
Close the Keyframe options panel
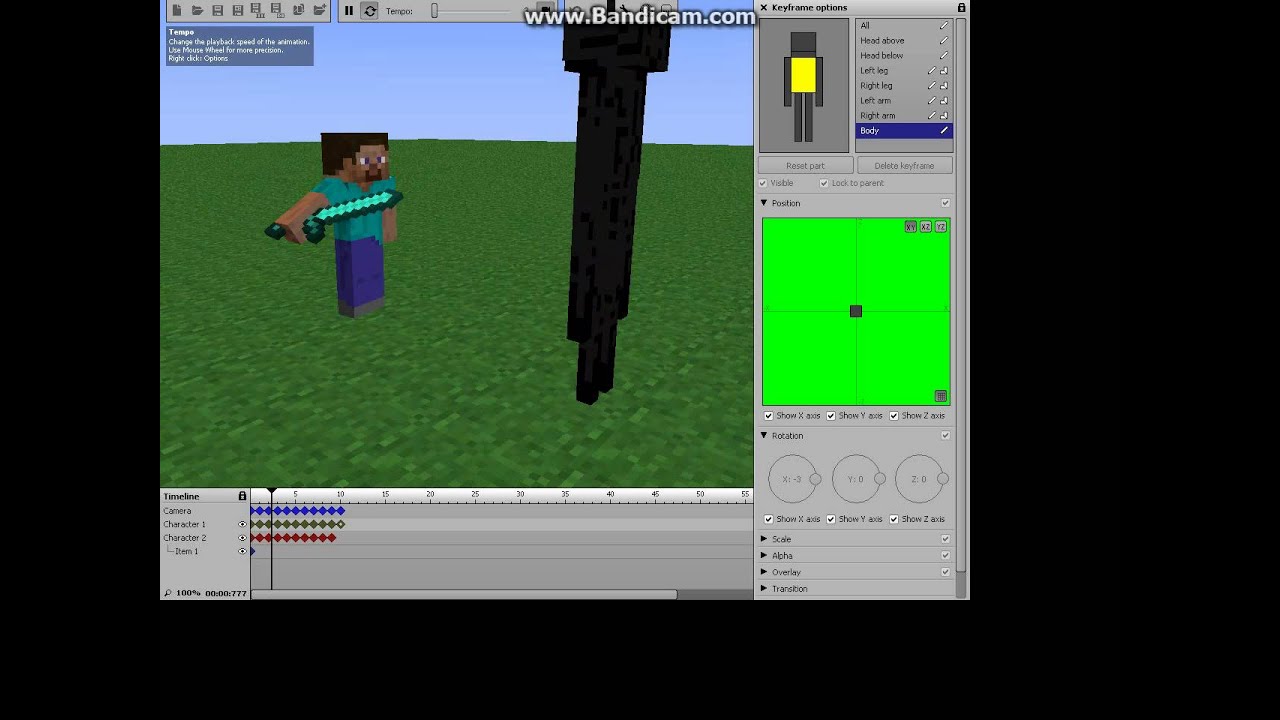(x=764, y=7)
